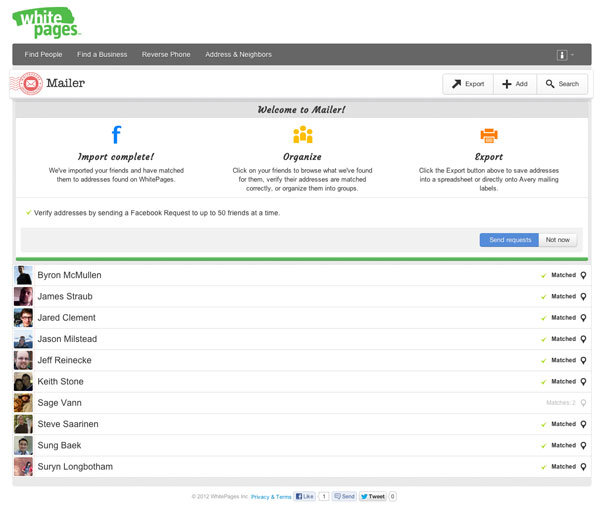
Task: Click Matched status for Keith Stone
Action: point(563,381)
